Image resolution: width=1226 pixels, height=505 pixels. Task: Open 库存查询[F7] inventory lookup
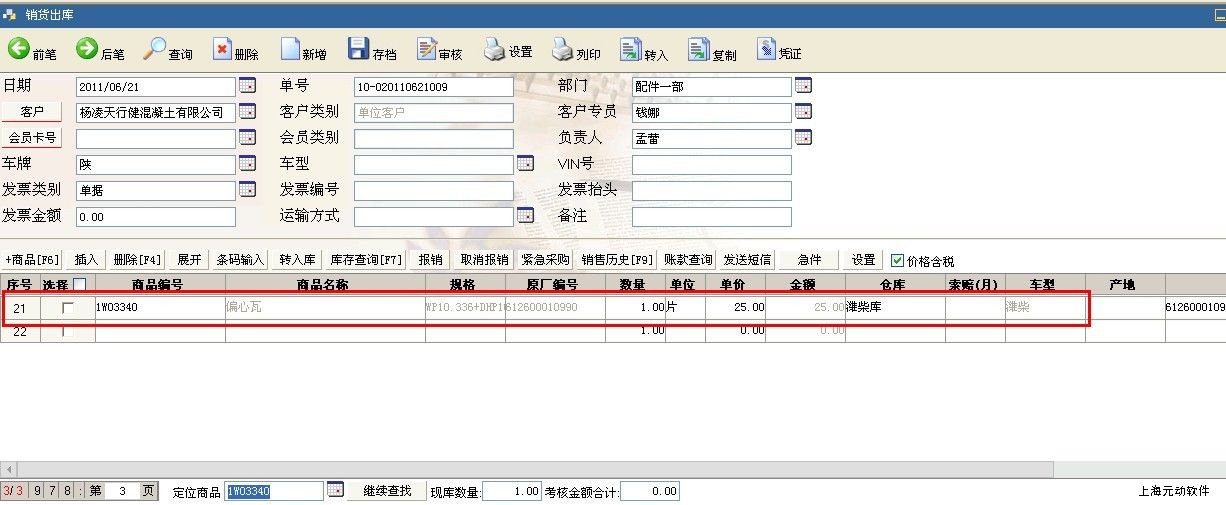[x=366, y=260]
